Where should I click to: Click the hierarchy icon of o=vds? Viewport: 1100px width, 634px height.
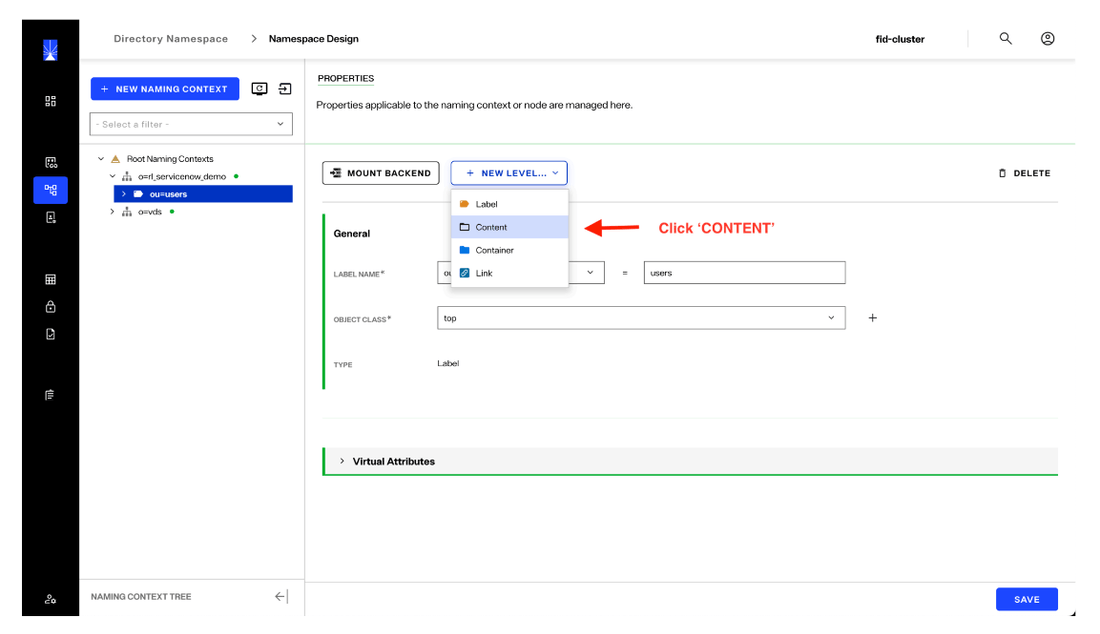coord(127,212)
